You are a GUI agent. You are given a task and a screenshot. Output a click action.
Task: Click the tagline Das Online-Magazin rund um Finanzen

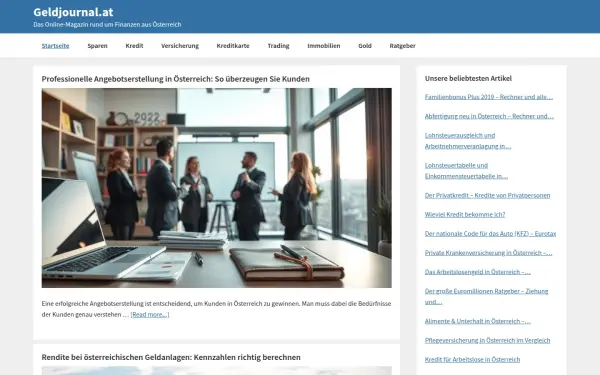(x=107, y=24)
